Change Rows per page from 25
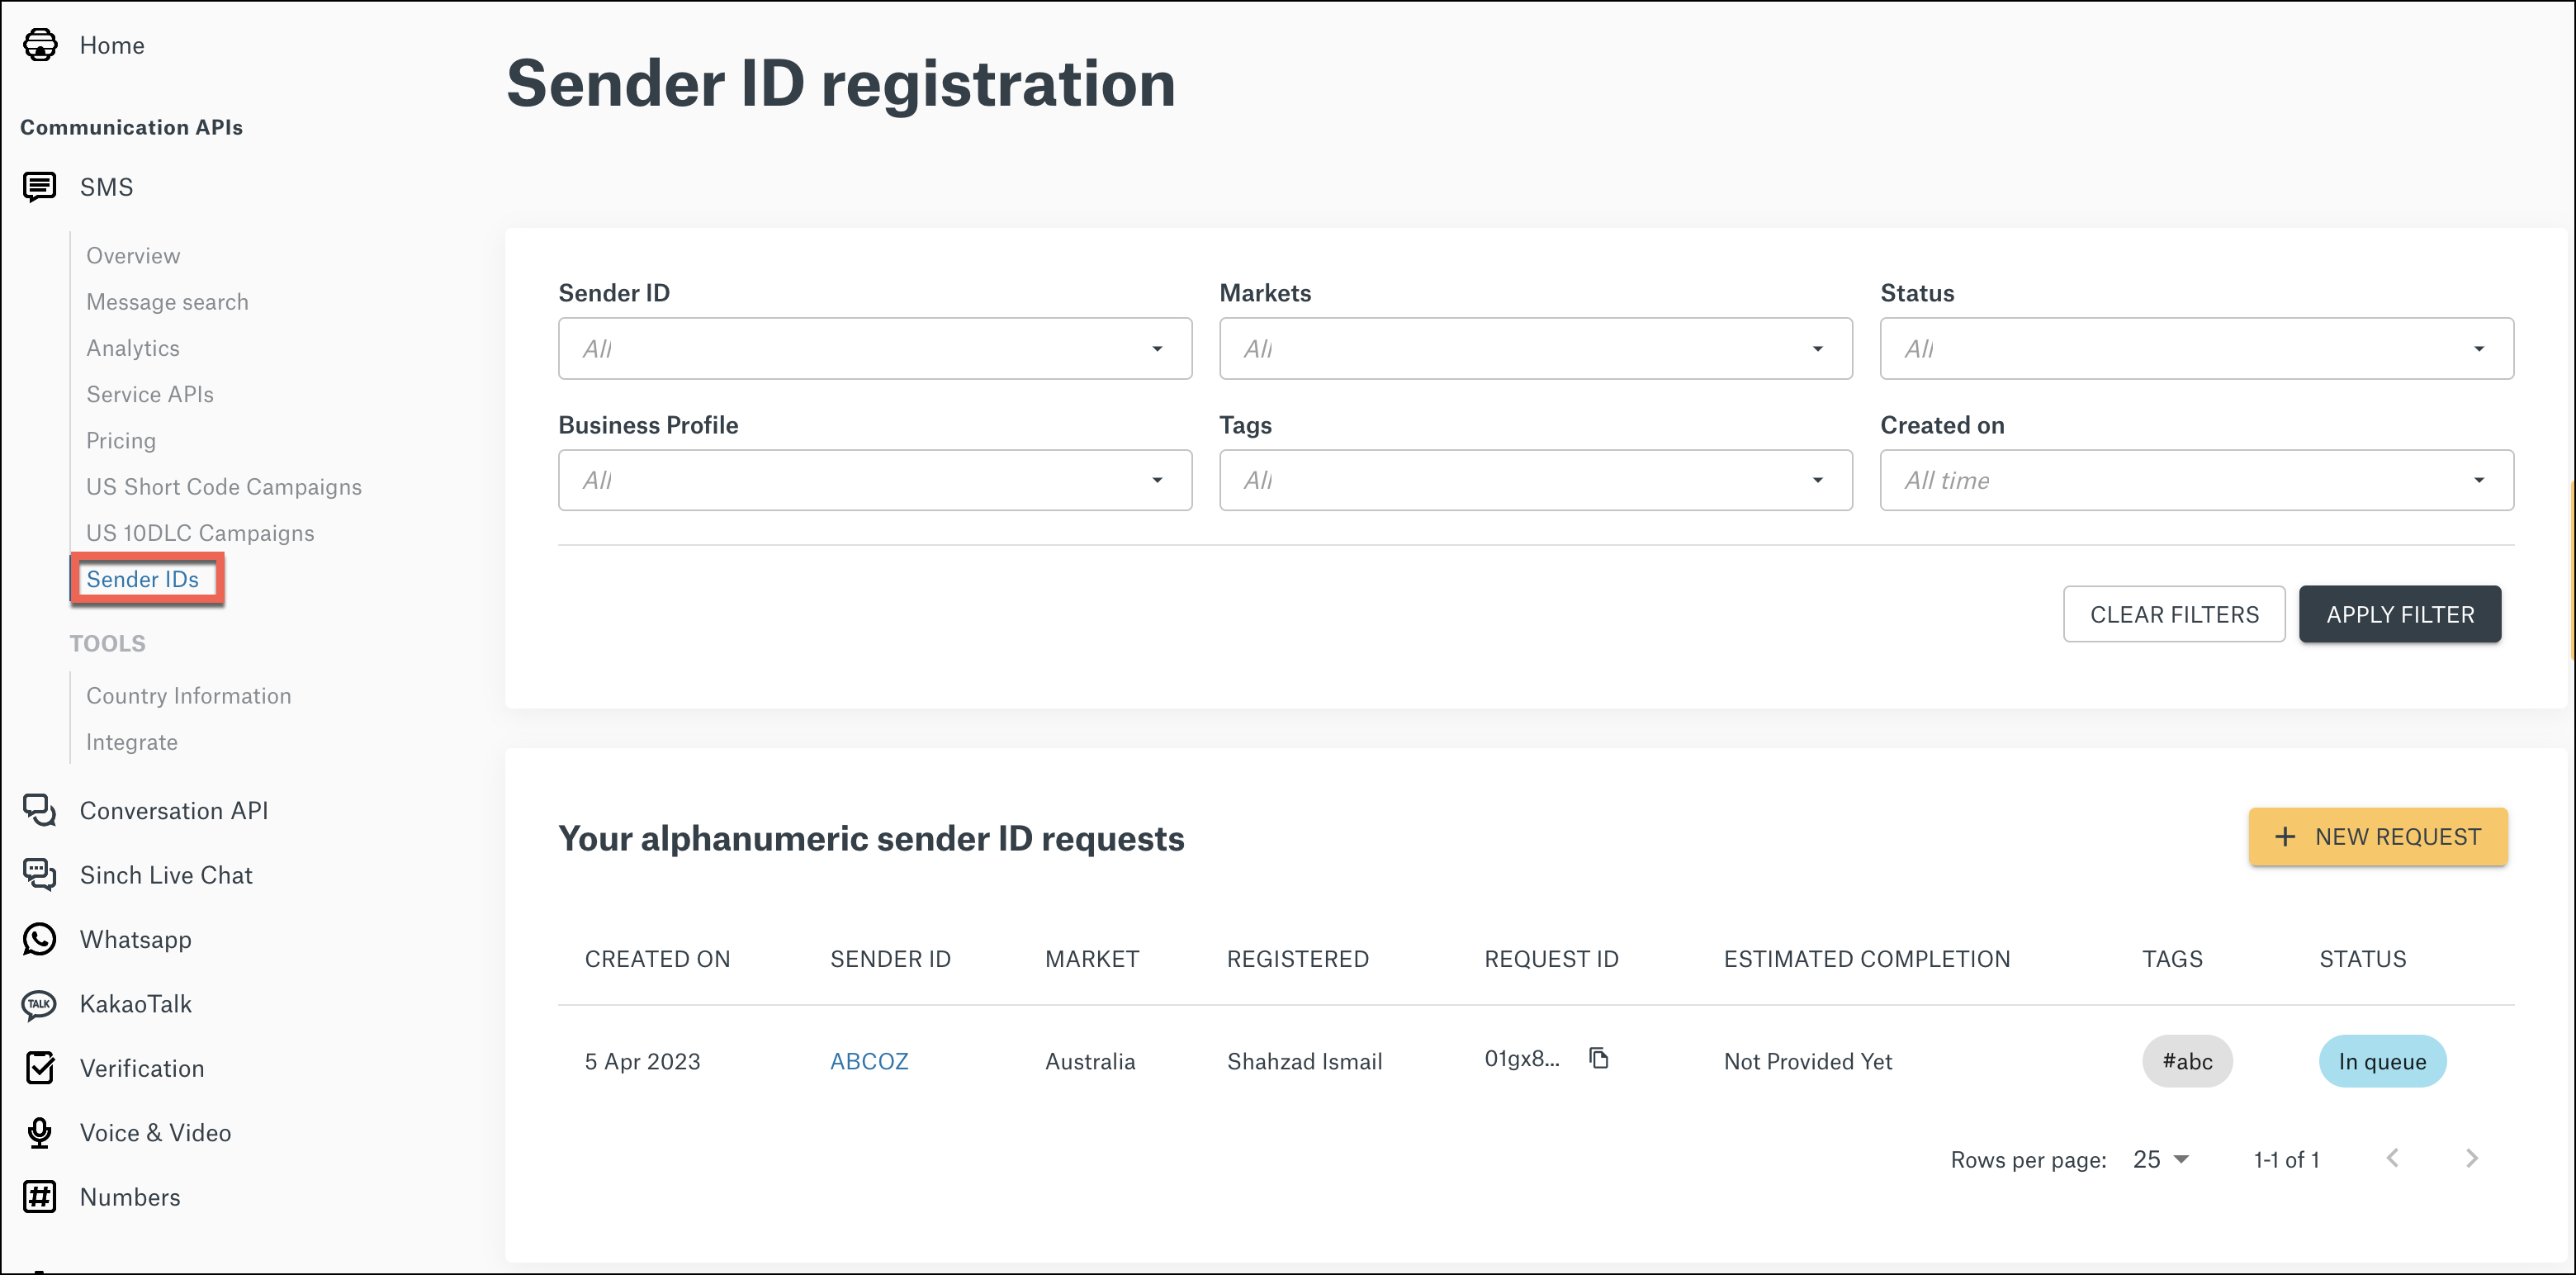This screenshot has height=1275, width=2576. coord(2160,1158)
